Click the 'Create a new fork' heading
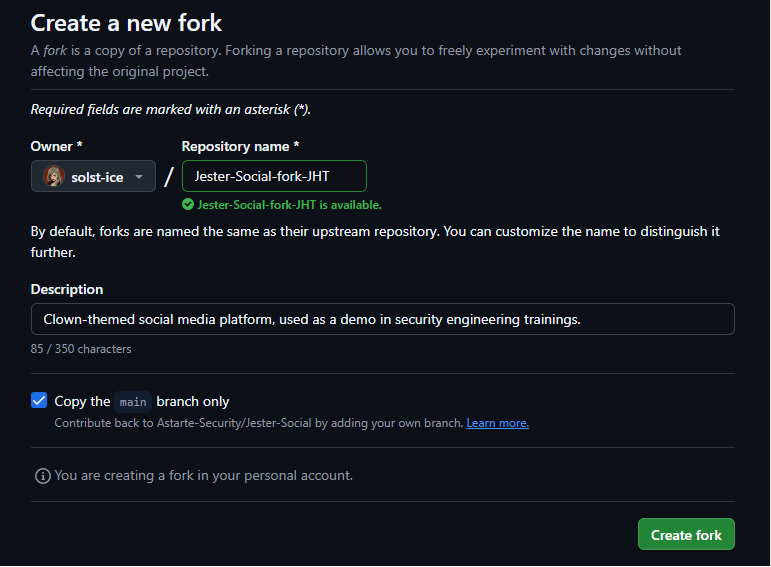Image resolution: width=771 pixels, height=567 pixels. 126,23
